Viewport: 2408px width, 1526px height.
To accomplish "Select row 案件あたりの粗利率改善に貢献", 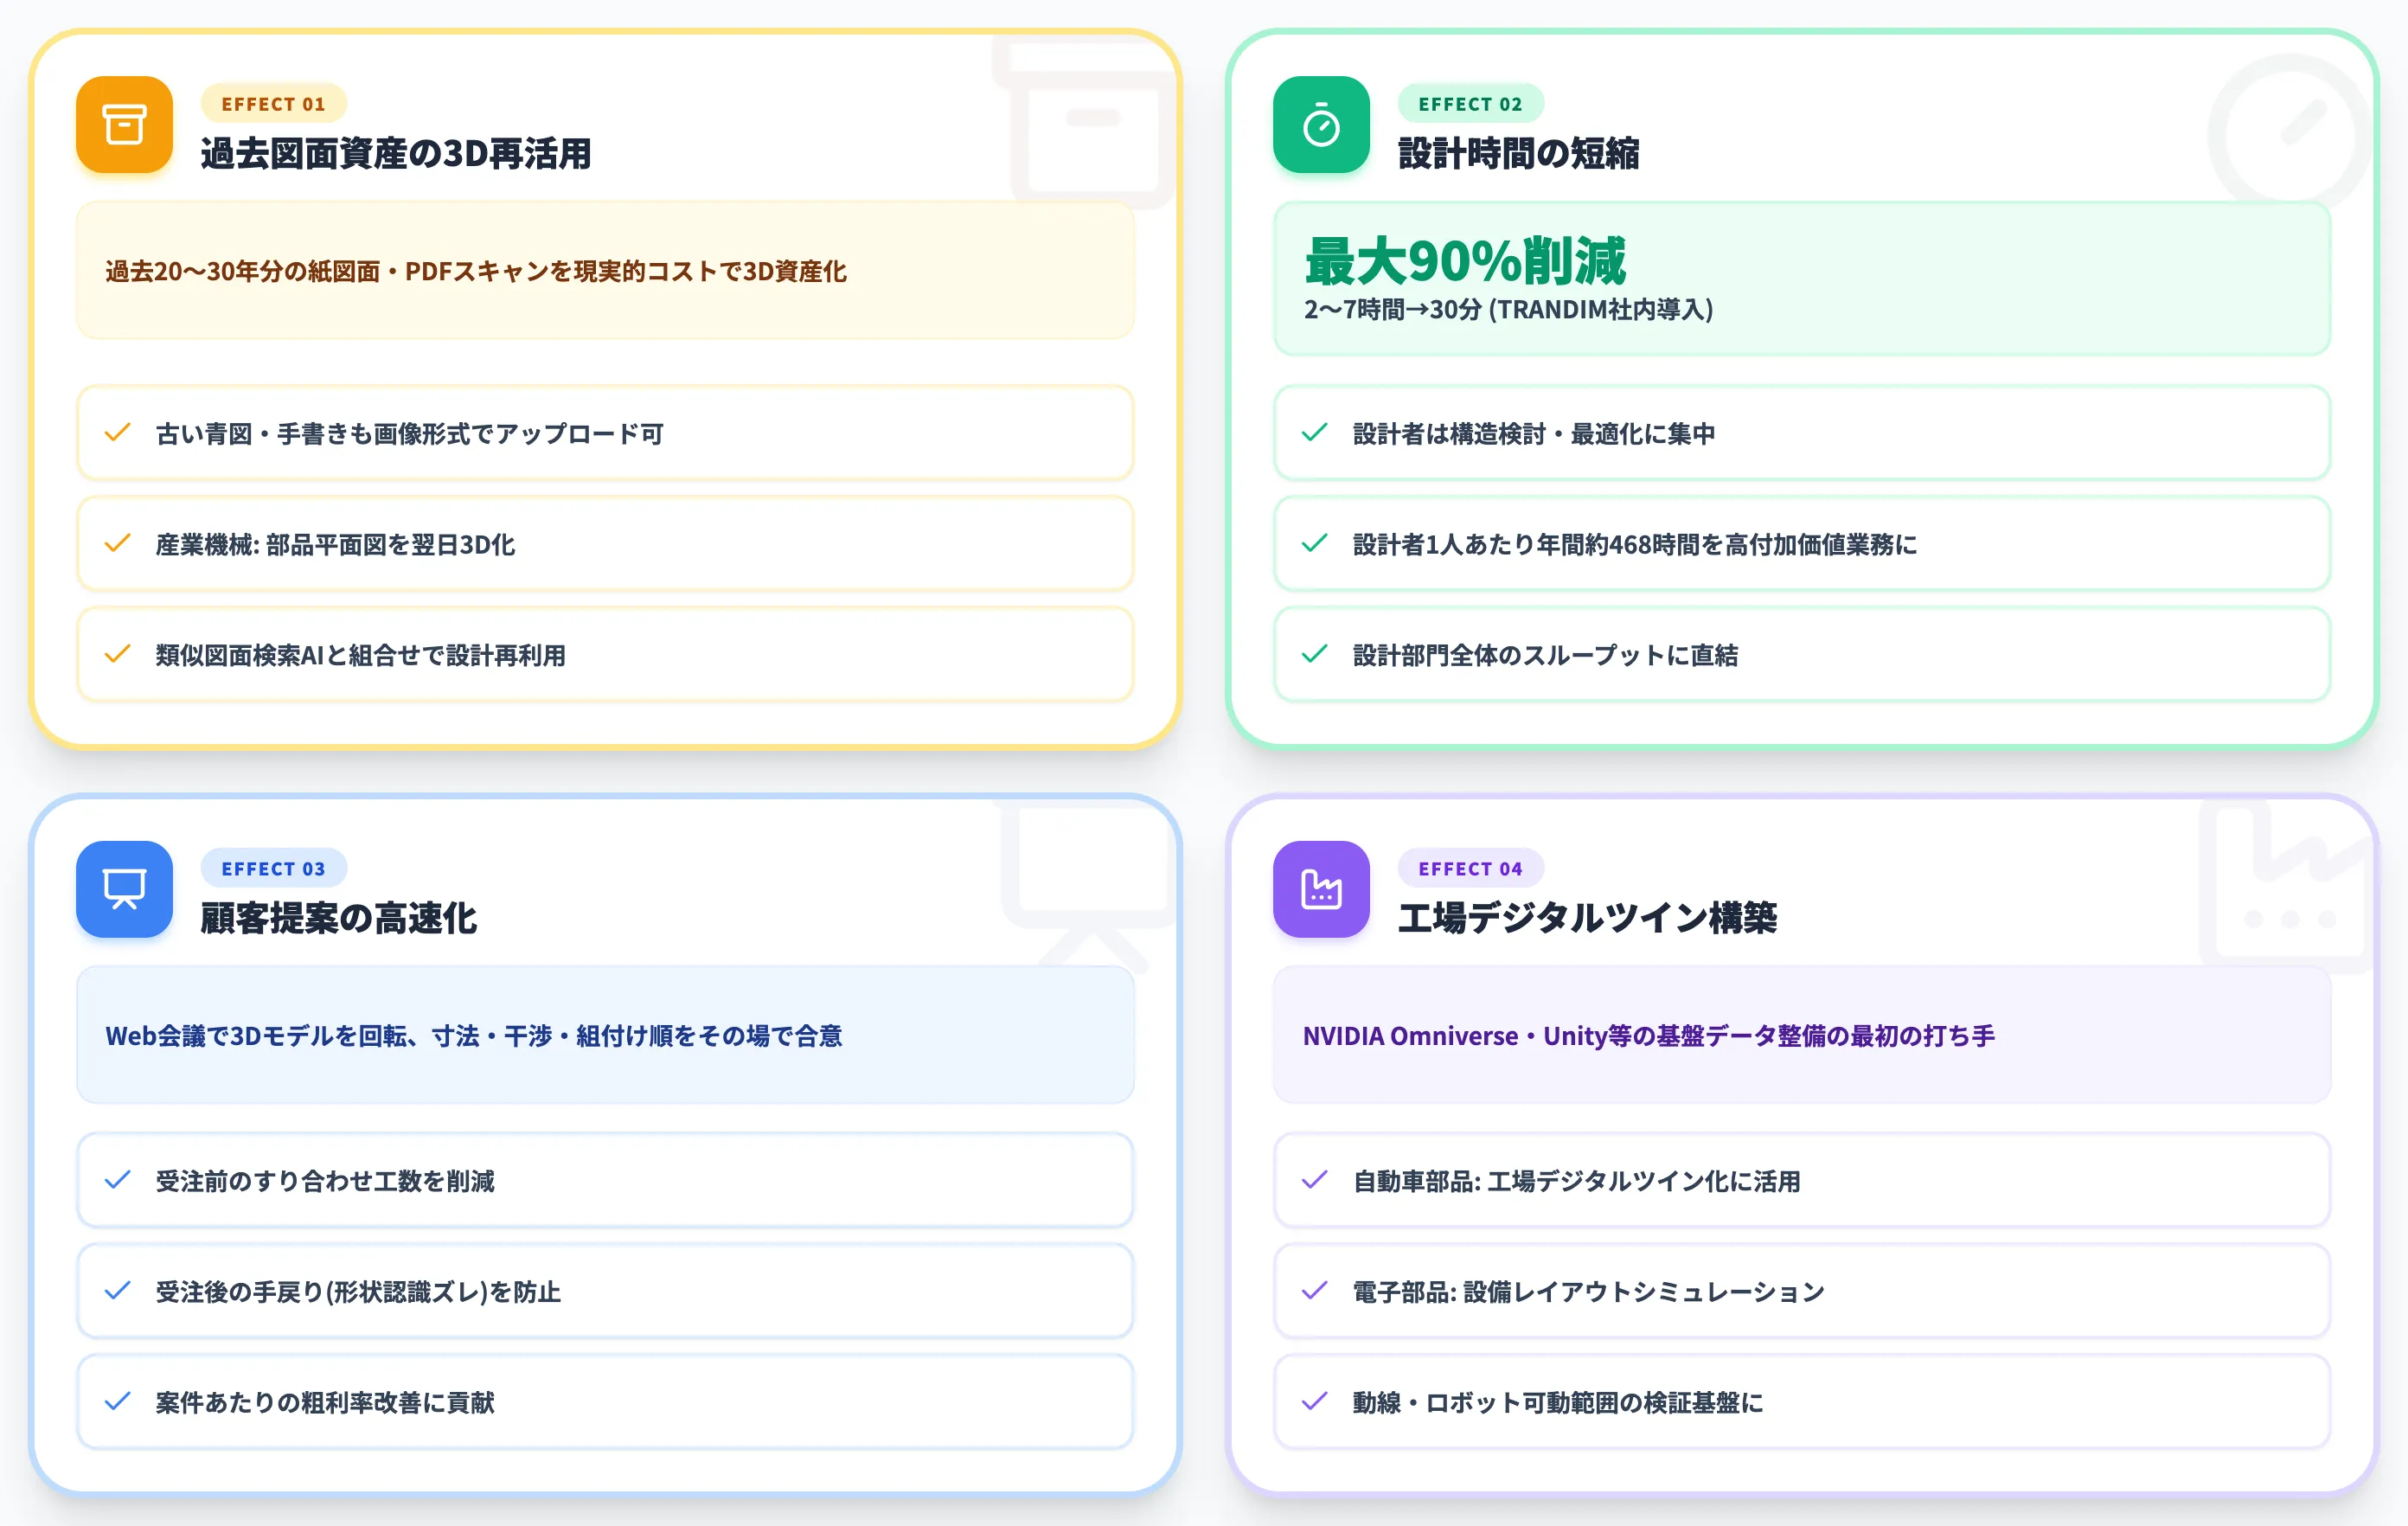I will pos(605,1402).
